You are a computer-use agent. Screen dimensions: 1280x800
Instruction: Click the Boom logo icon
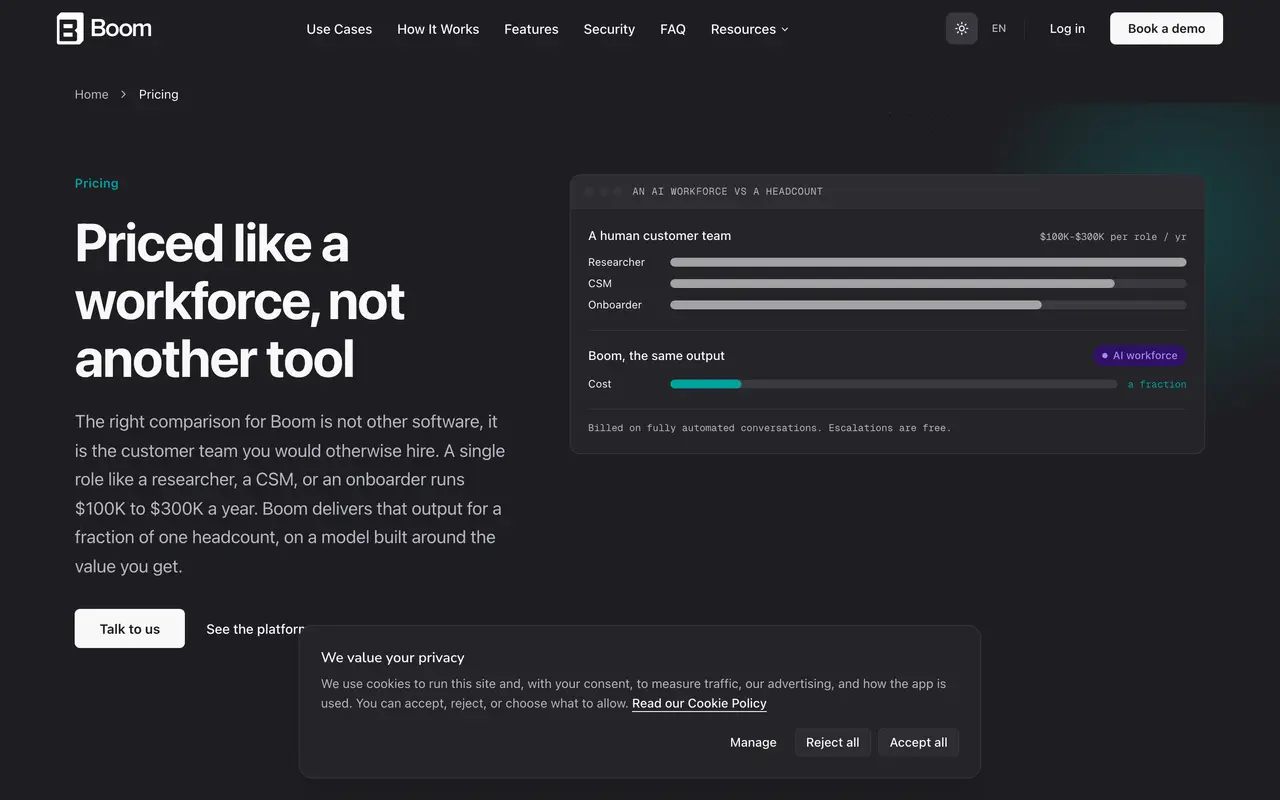coord(70,29)
